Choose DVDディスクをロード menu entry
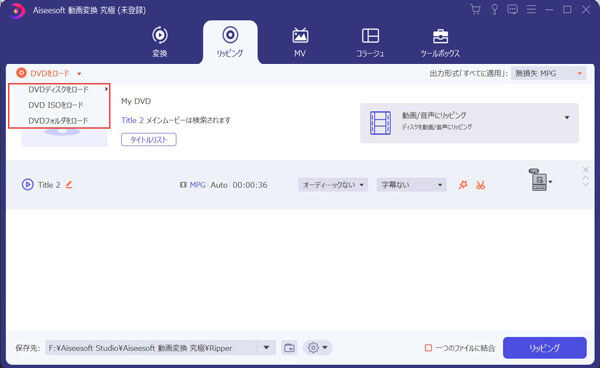Screen dimensions: 600x368 point(59,90)
